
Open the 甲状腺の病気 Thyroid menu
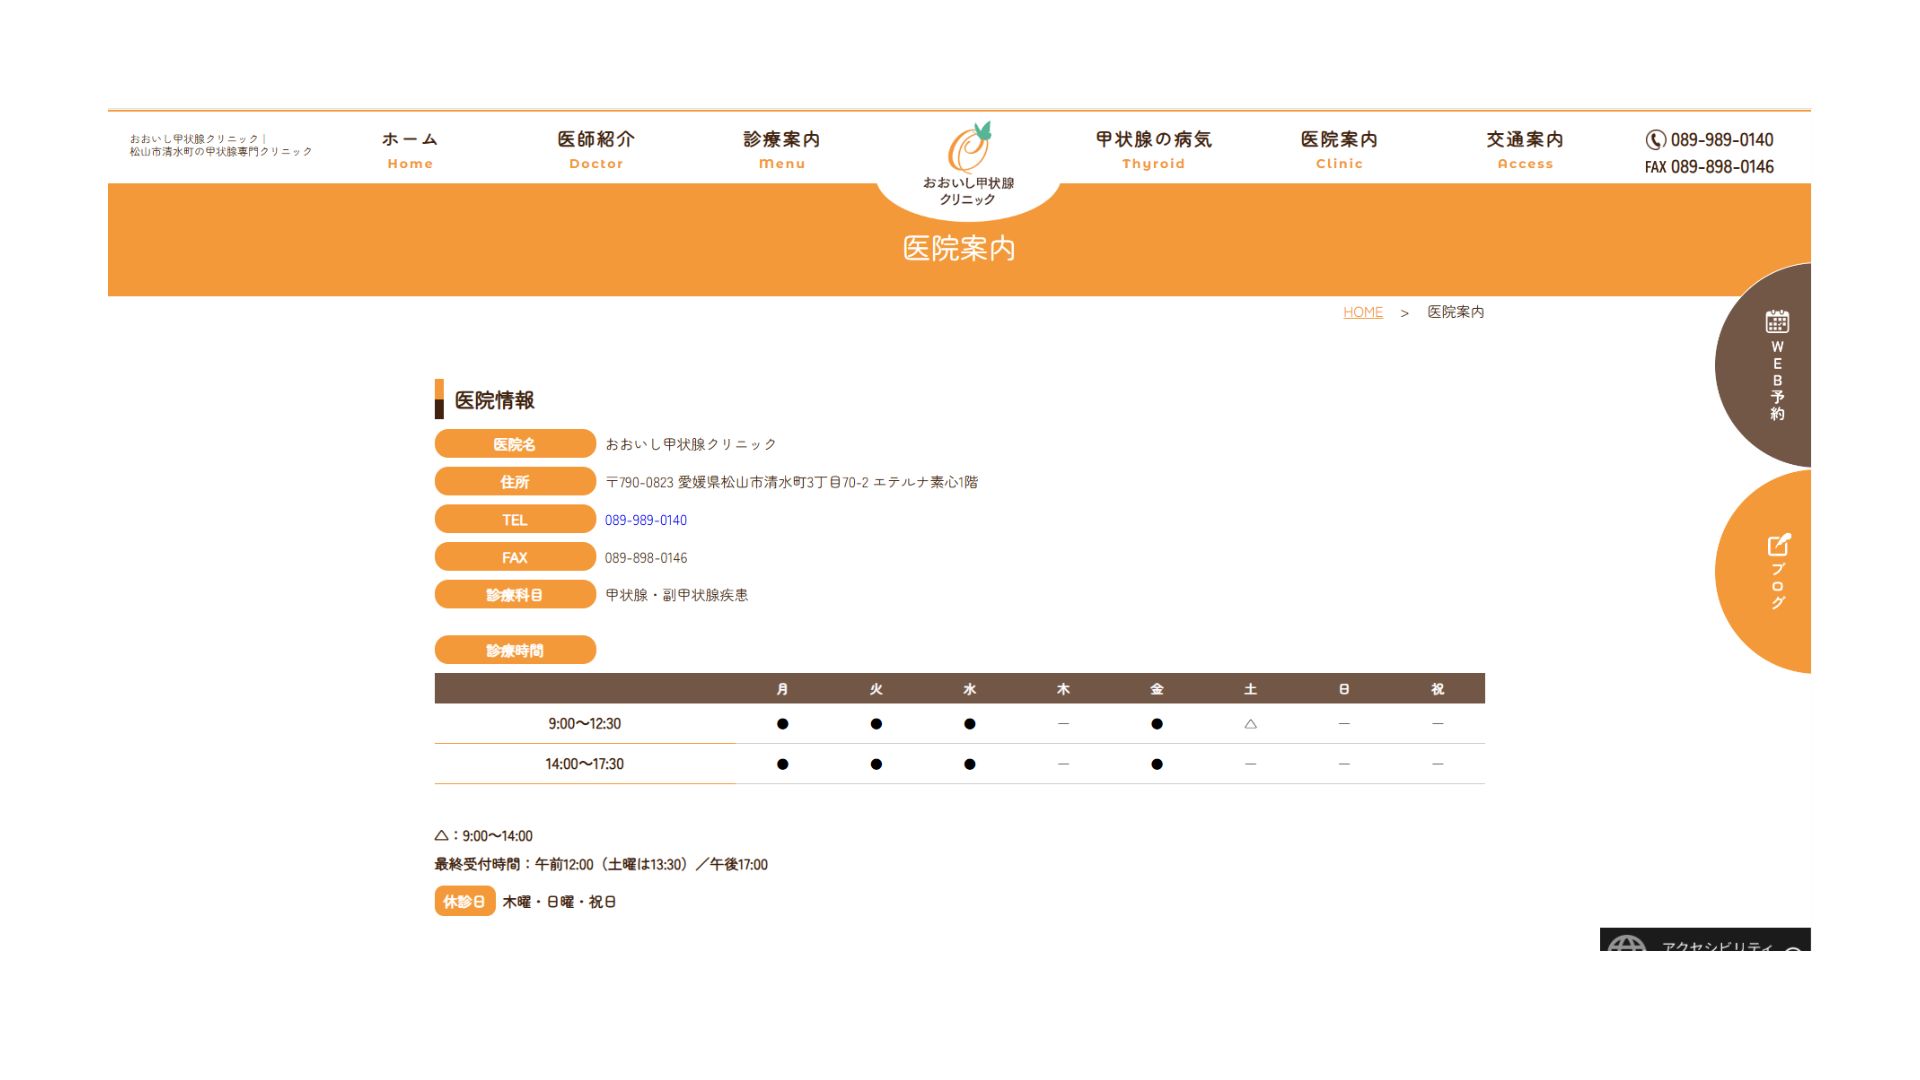click(x=1153, y=149)
